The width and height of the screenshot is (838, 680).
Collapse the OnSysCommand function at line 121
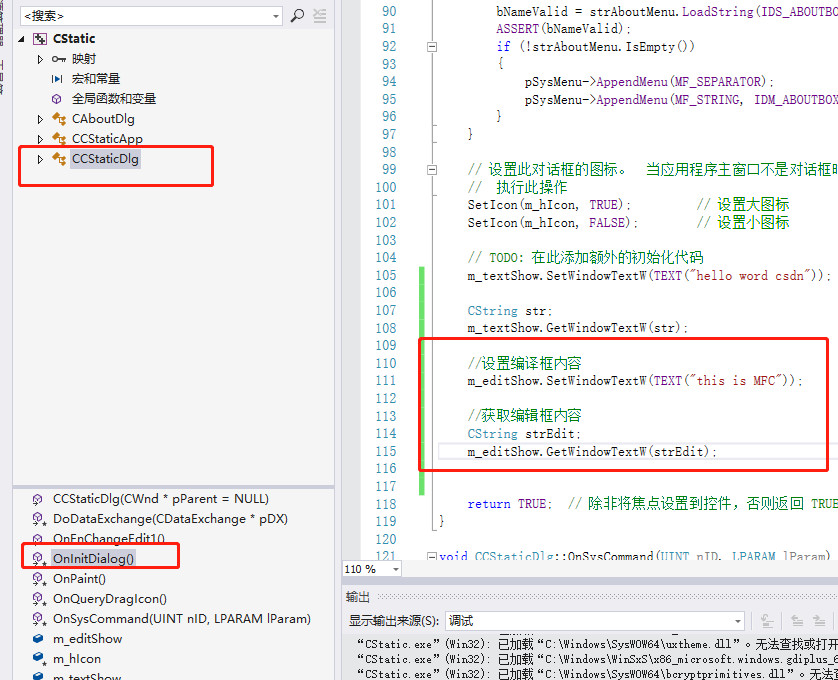(432, 557)
